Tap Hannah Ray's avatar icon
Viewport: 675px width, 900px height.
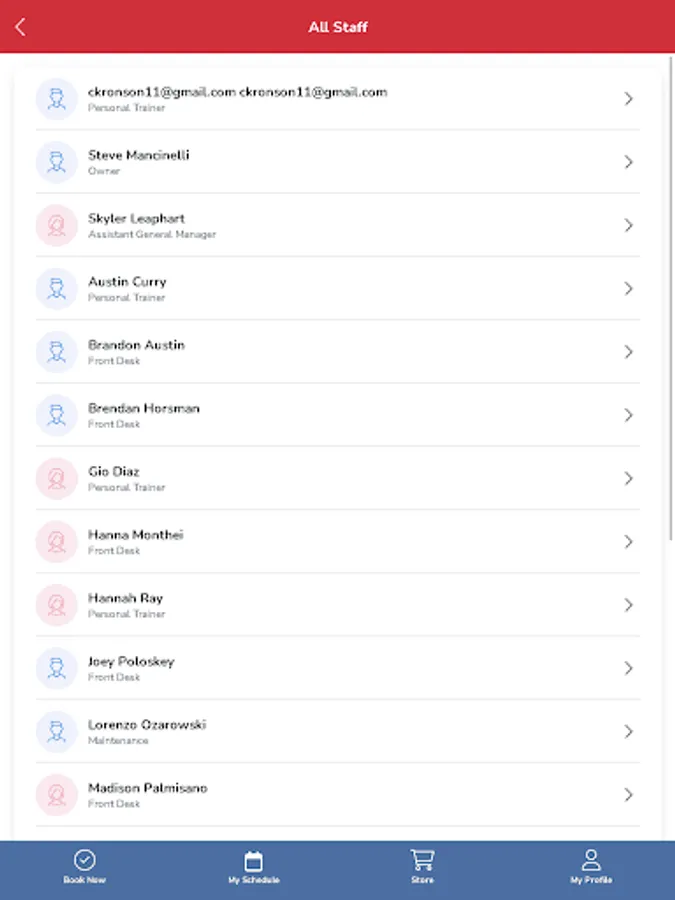coord(57,605)
